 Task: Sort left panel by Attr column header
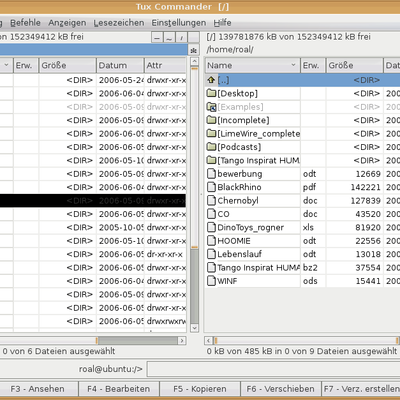click(165, 65)
